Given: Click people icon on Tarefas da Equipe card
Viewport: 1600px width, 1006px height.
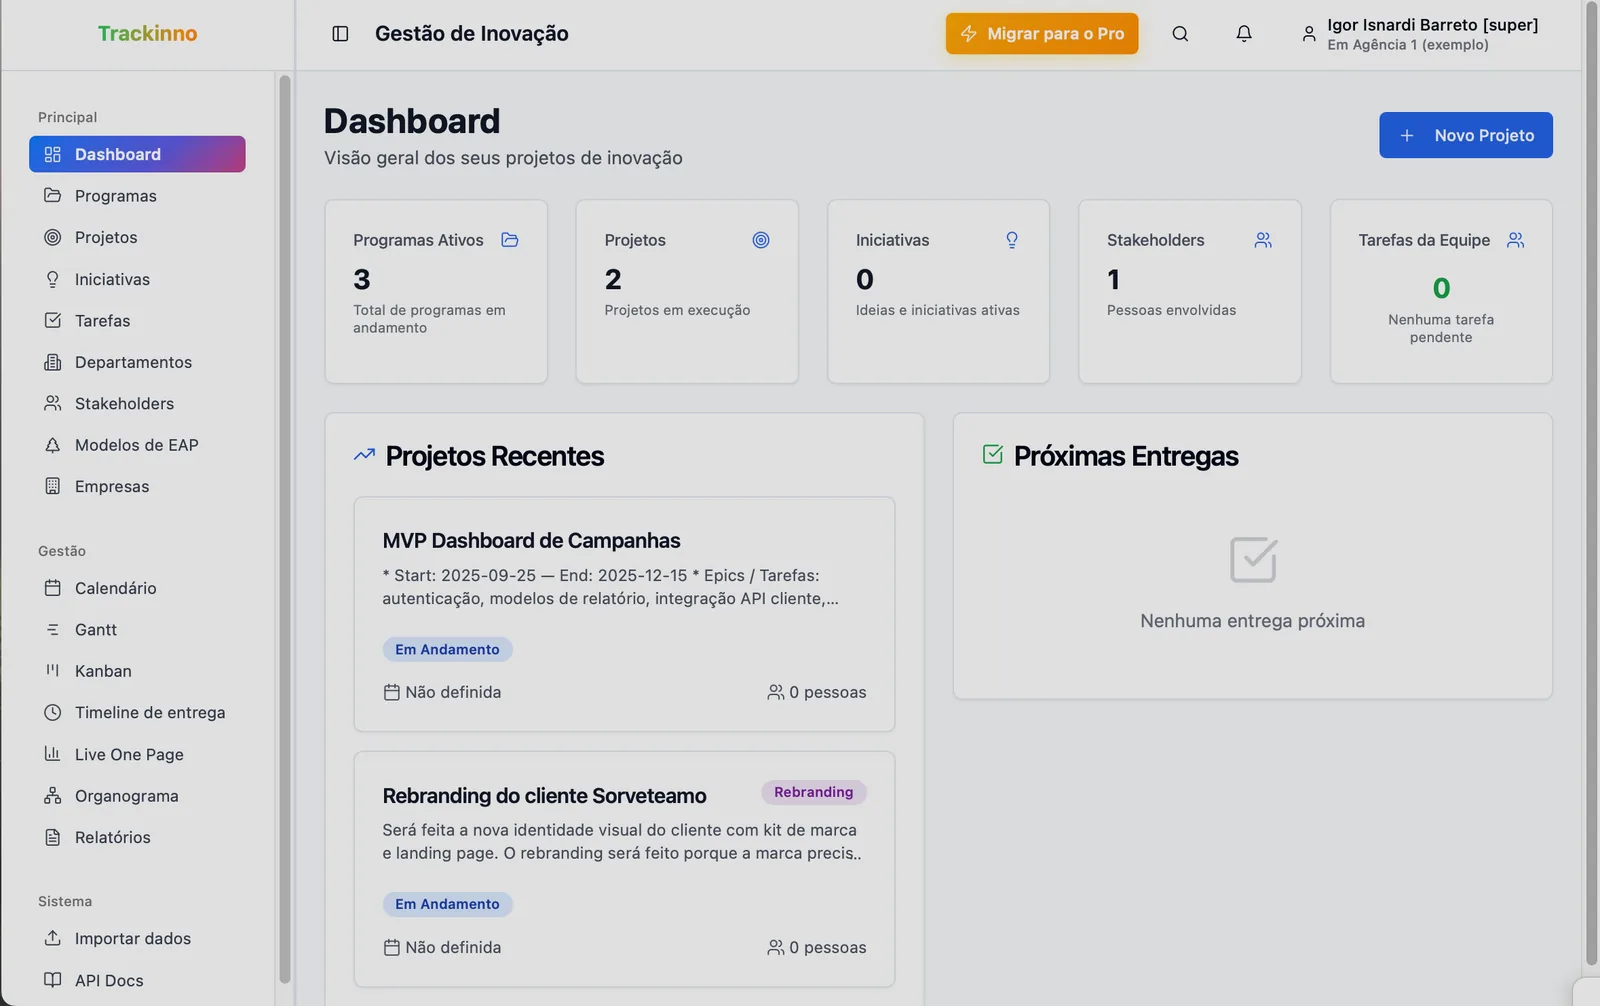Looking at the screenshot, I should tap(1515, 240).
